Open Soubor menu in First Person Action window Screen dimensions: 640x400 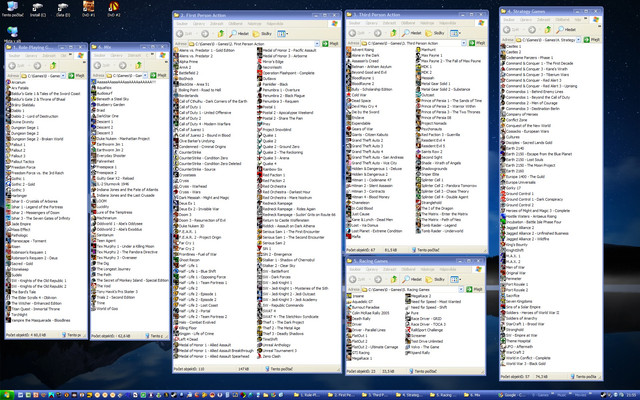[x=182, y=24]
